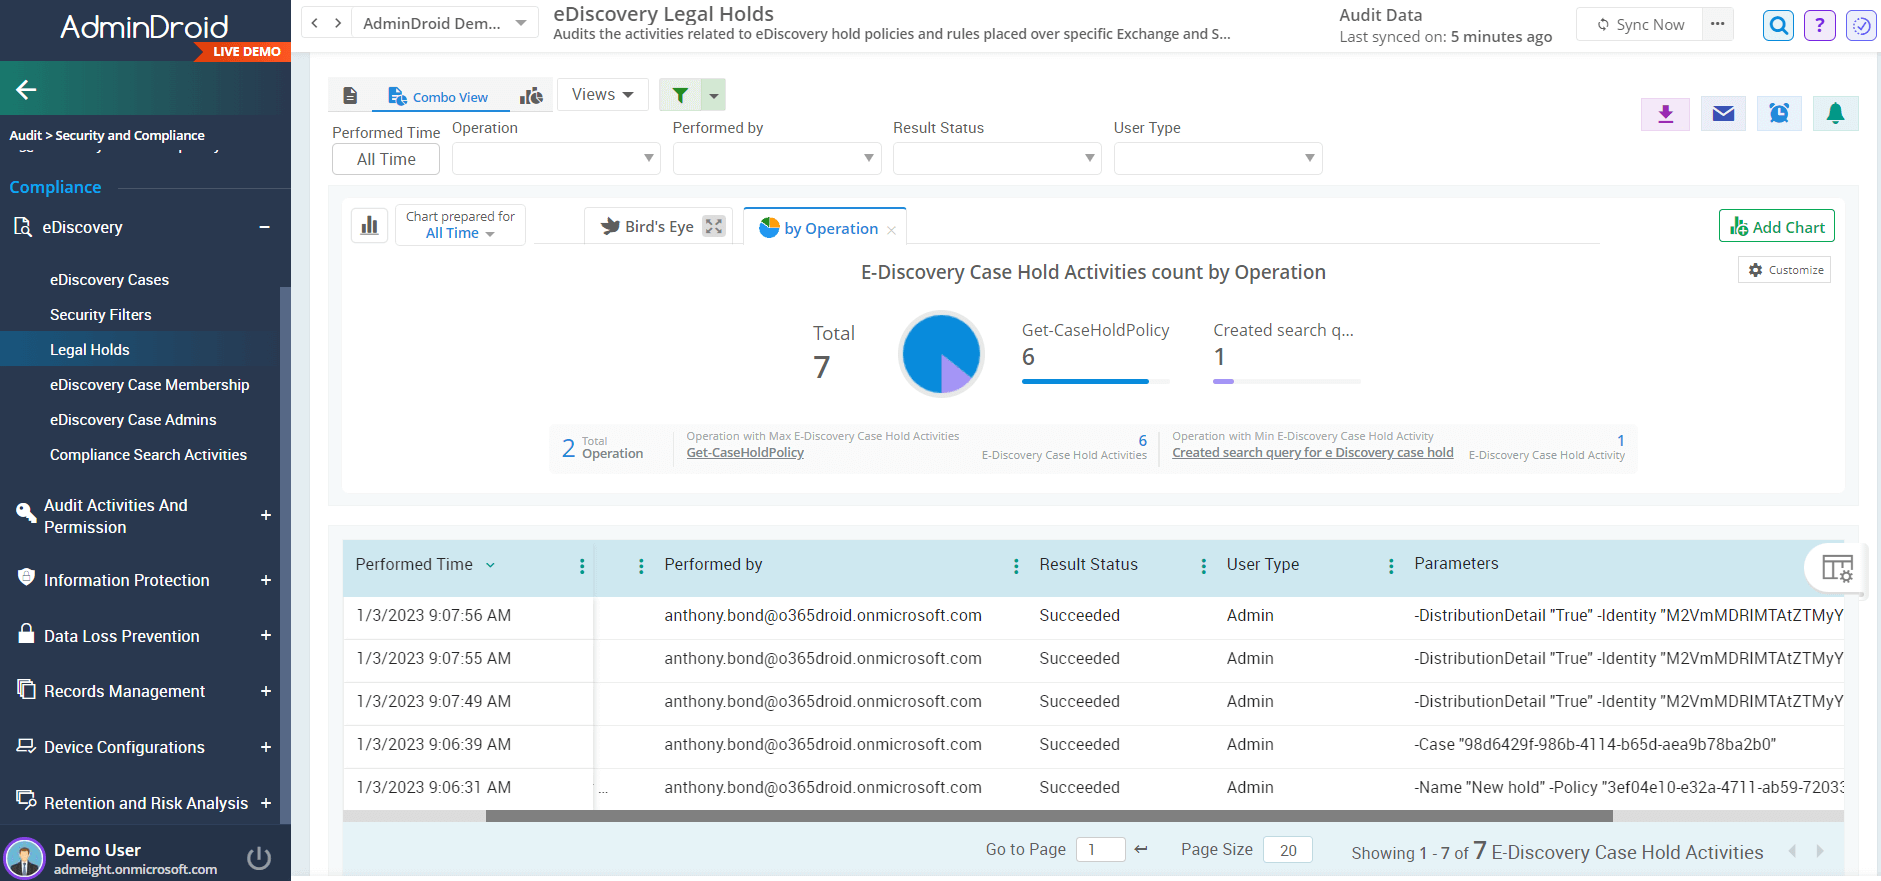Toggle the green filter funnel button
Screen dimensions: 1881x881
(x=680, y=95)
